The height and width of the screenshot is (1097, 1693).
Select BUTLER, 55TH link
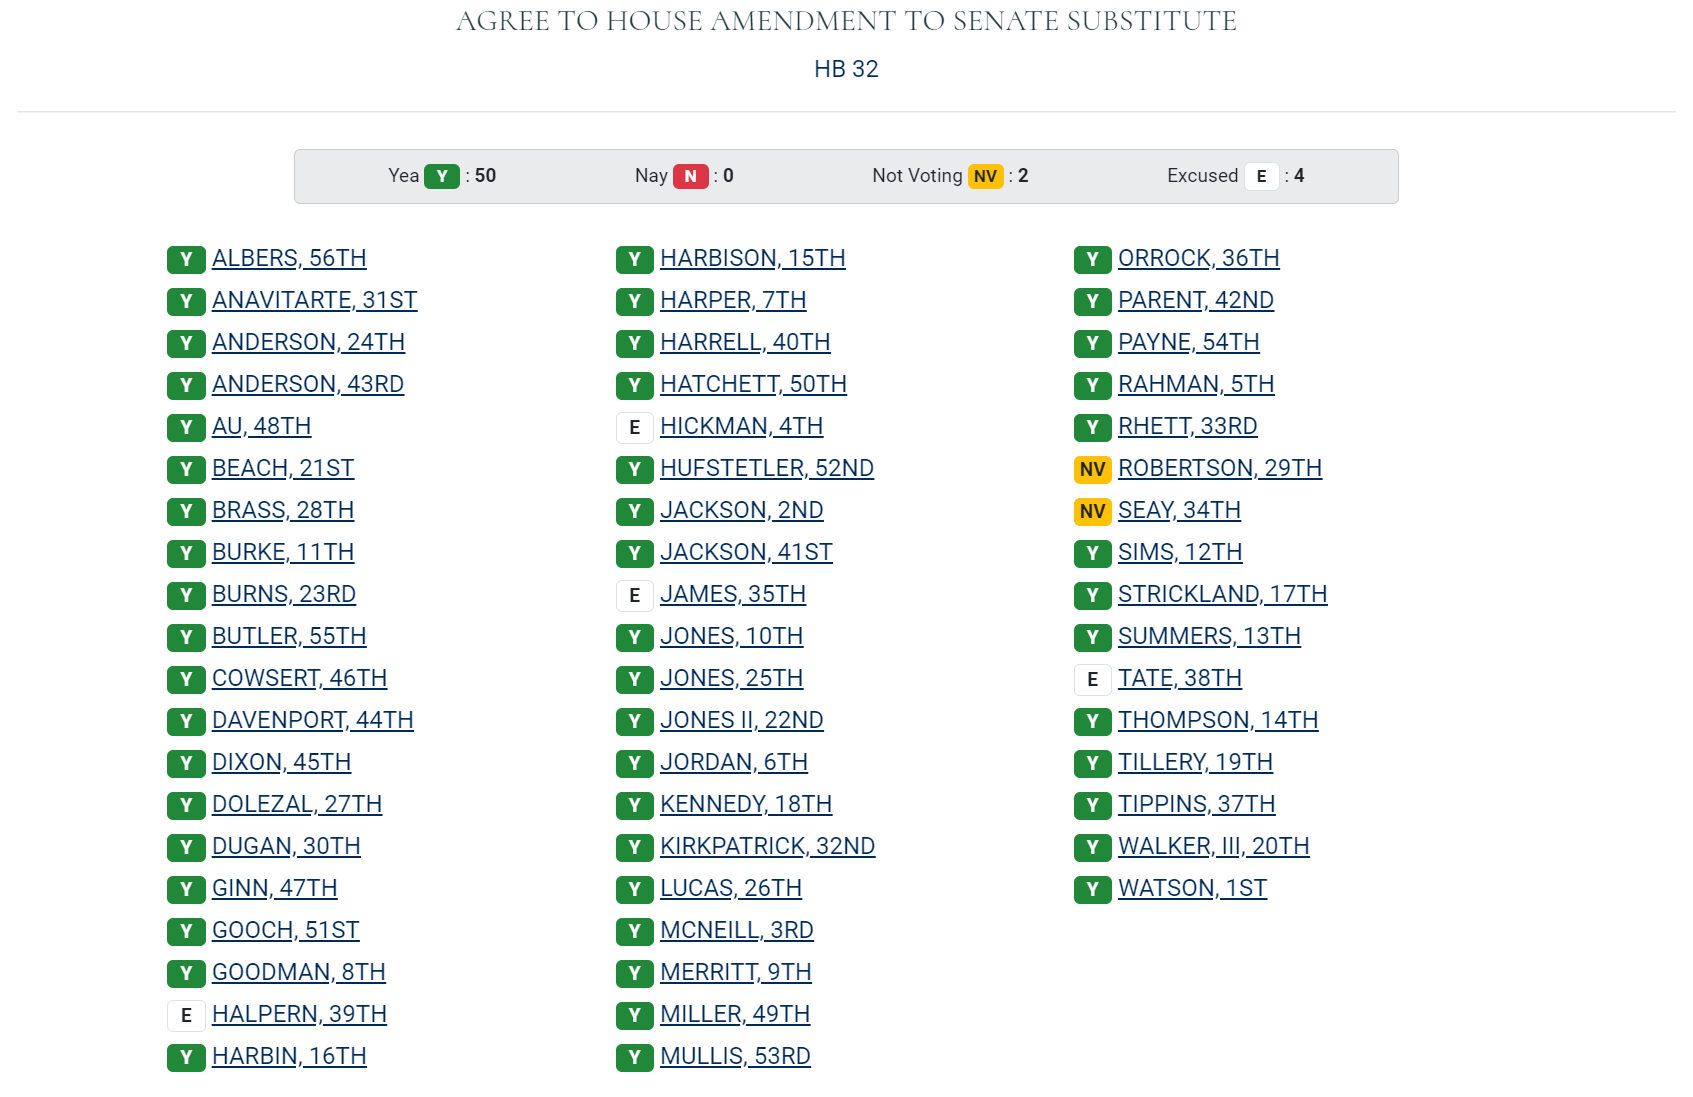289,636
